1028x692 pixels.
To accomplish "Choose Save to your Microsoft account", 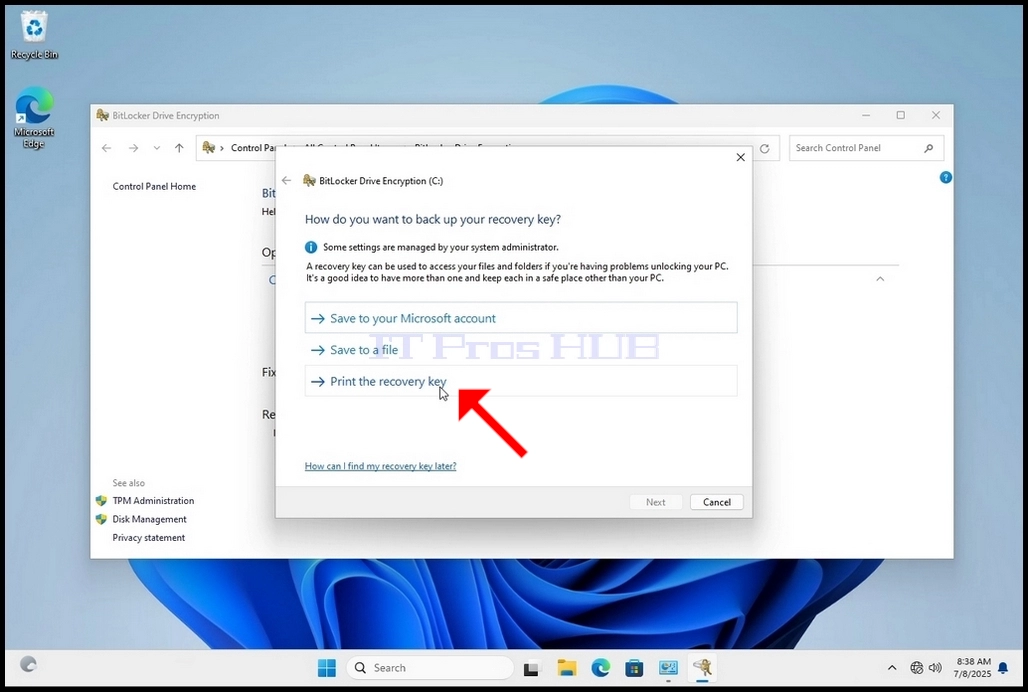I will [521, 318].
